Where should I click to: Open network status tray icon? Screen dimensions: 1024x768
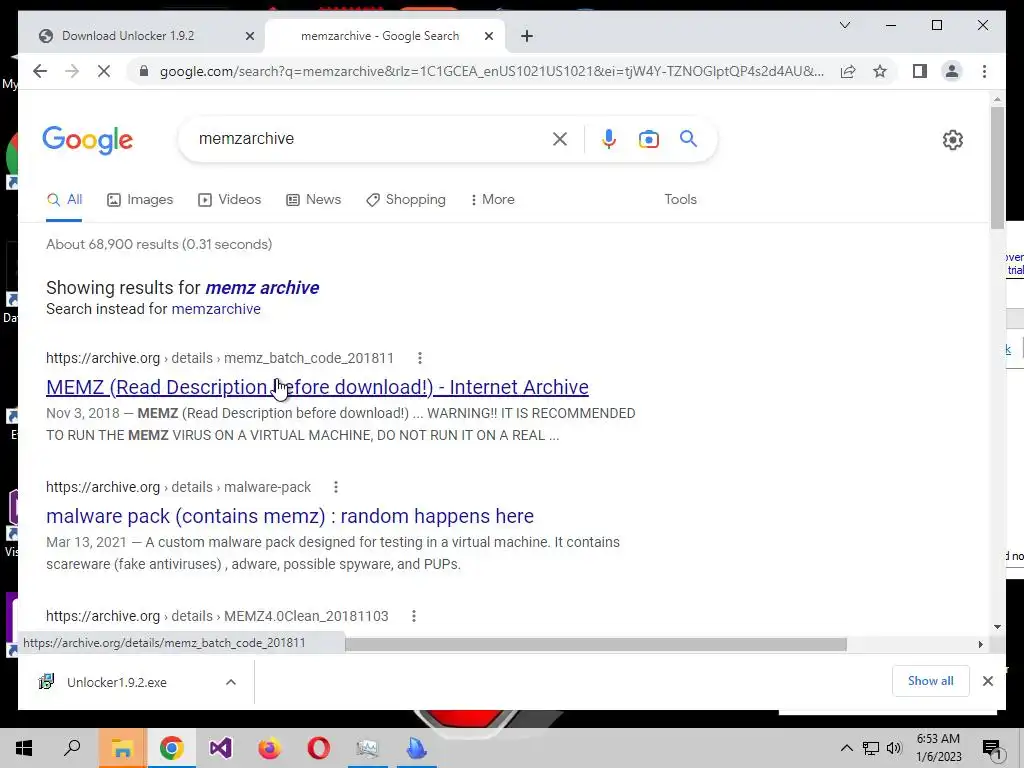(x=871, y=748)
